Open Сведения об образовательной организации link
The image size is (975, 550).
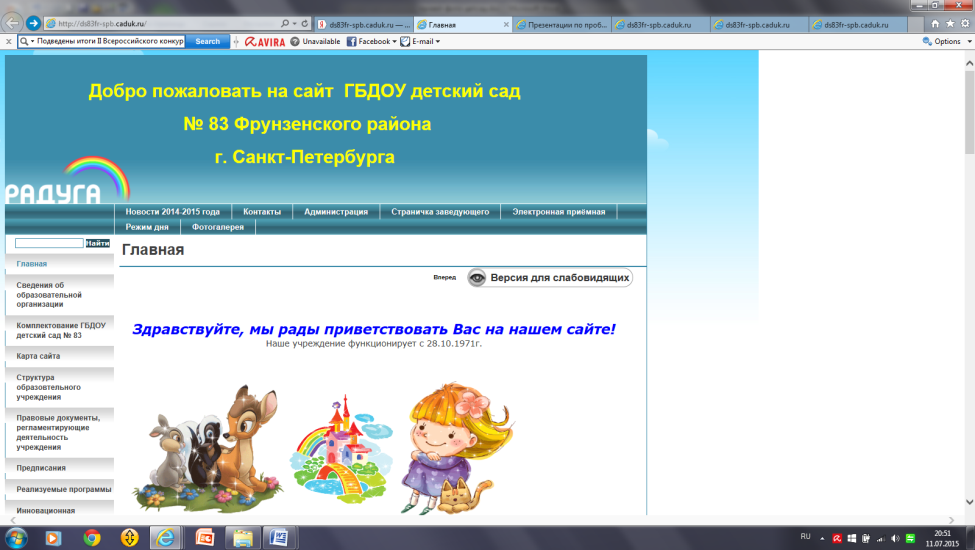click(49, 295)
